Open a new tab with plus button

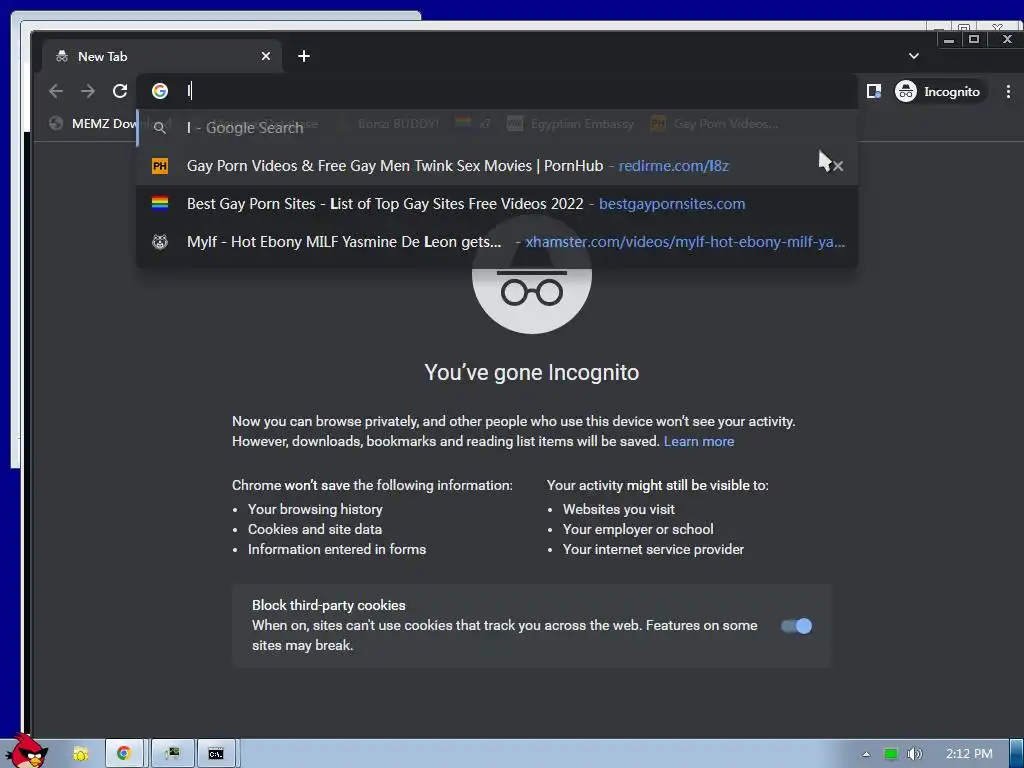coord(304,56)
